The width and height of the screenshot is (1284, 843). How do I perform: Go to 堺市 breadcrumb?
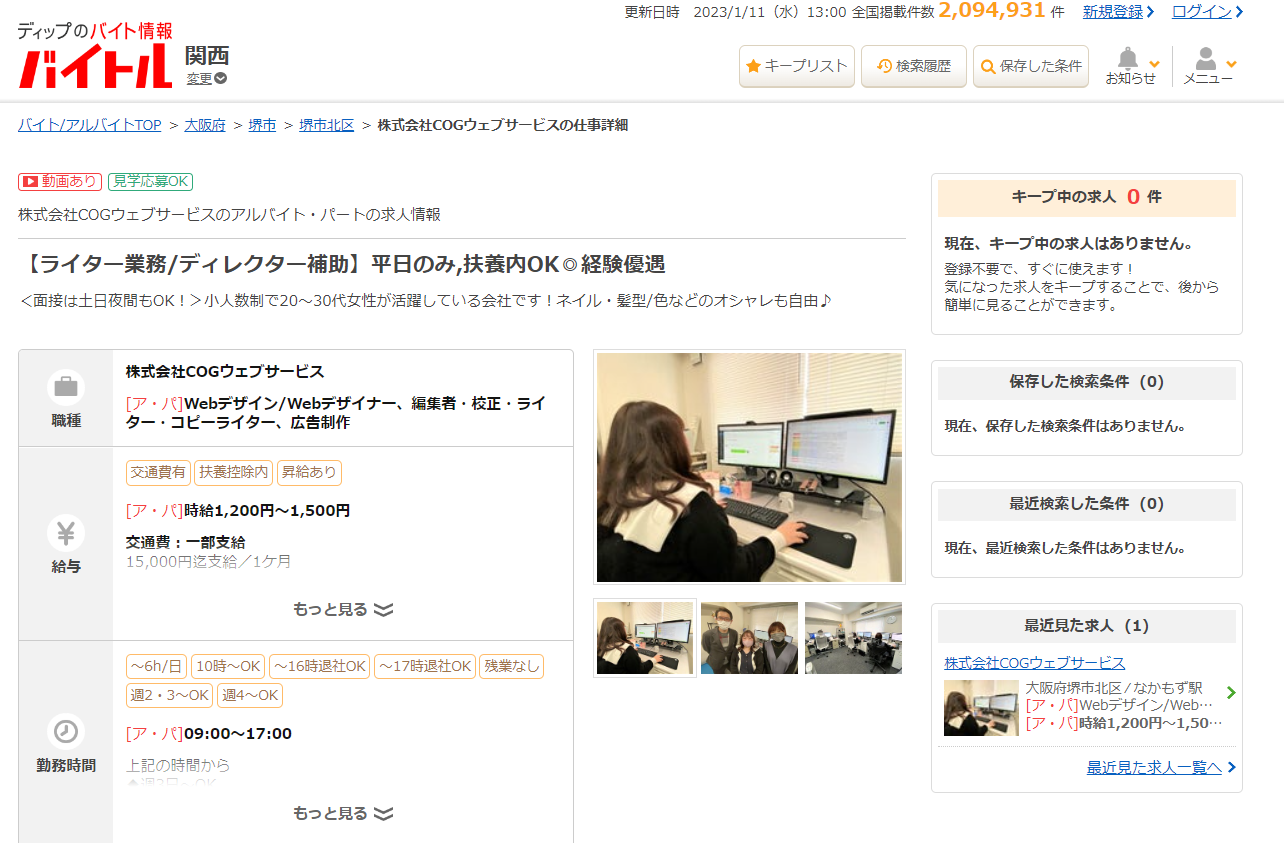(262, 125)
